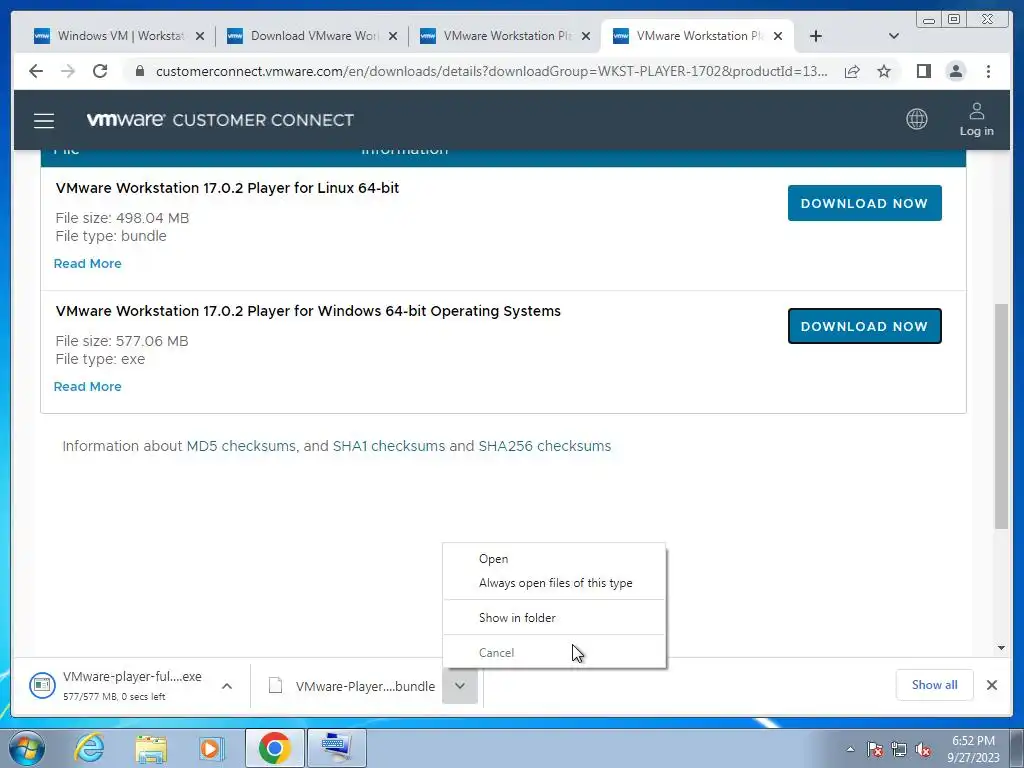Open the browser side panel icon

click(x=923, y=71)
